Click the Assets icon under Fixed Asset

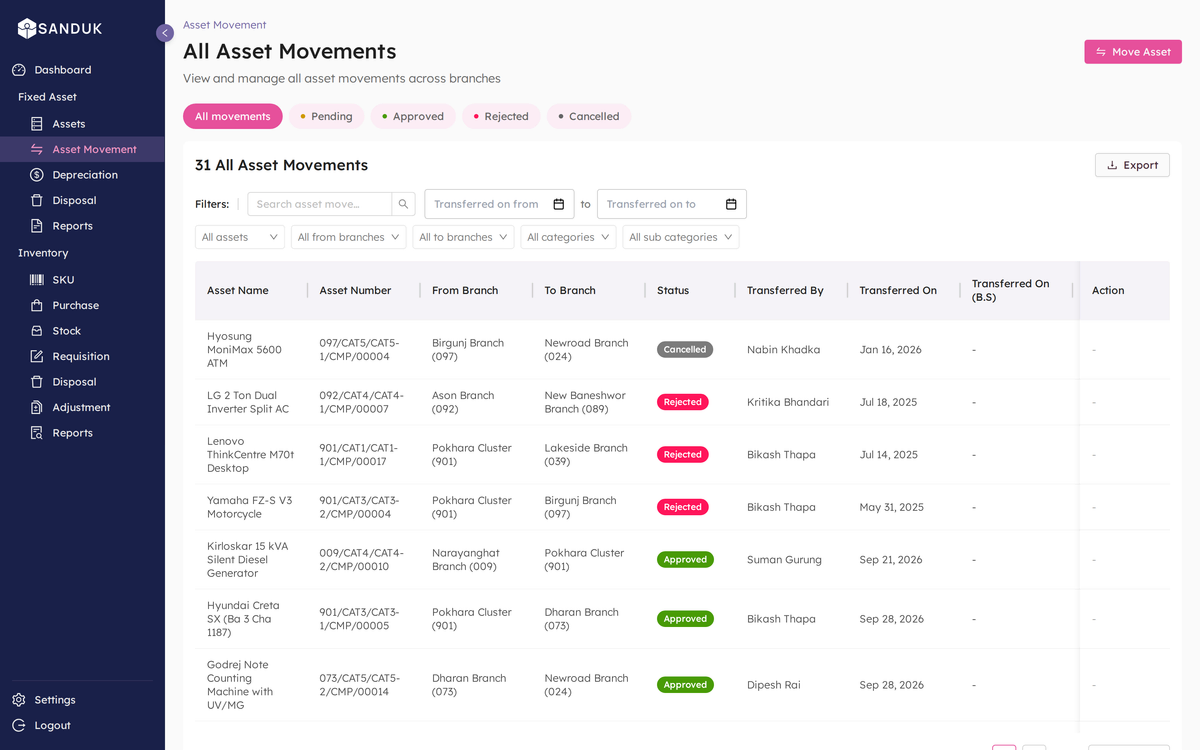point(37,124)
